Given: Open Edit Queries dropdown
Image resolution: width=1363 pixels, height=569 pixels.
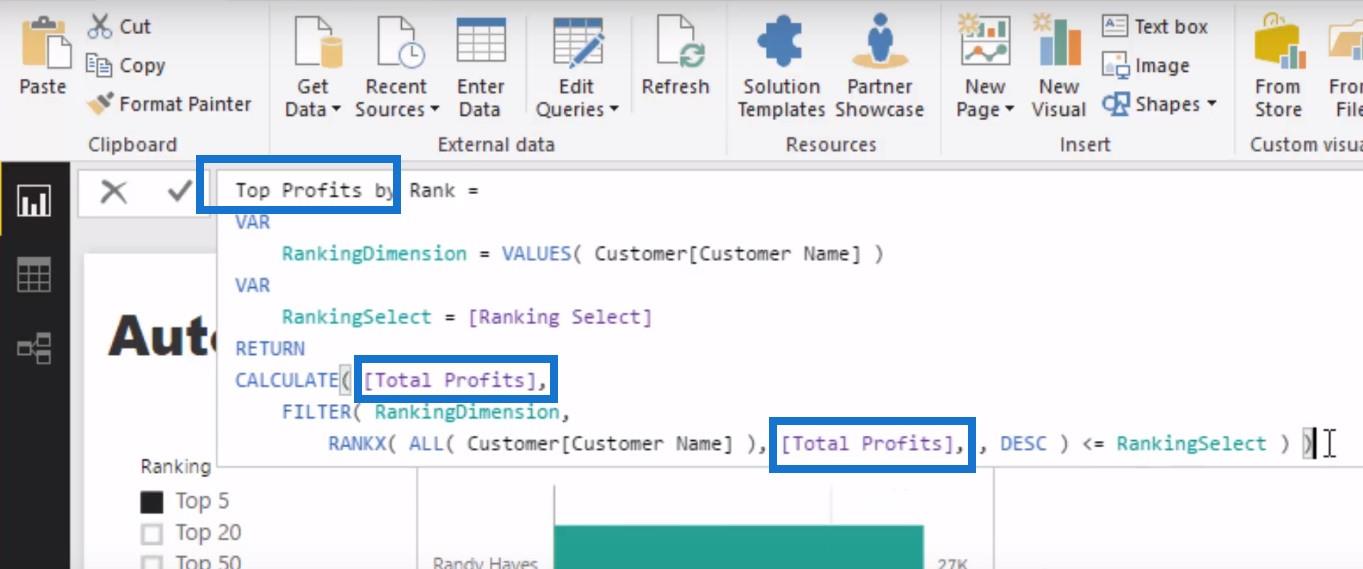Looking at the screenshot, I should tap(577, 68).
